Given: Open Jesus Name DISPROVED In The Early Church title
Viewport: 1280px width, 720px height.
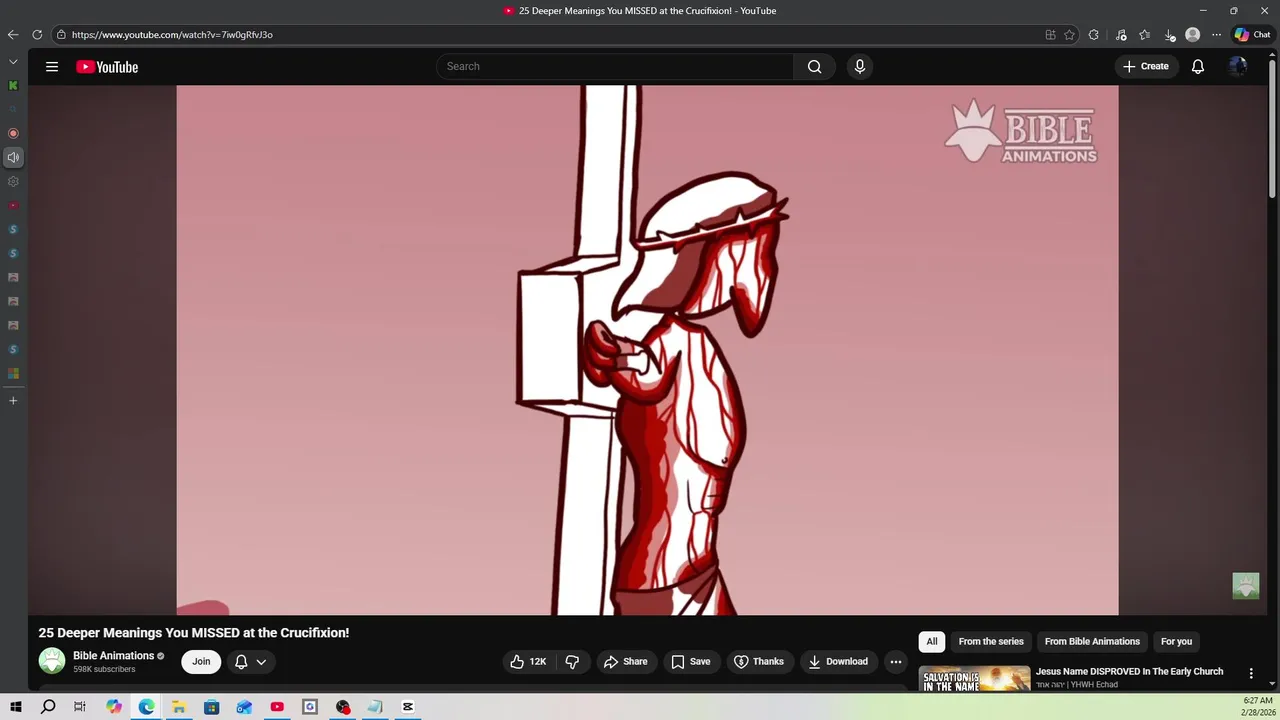Looking at the screenshot, I should 1129,672.
